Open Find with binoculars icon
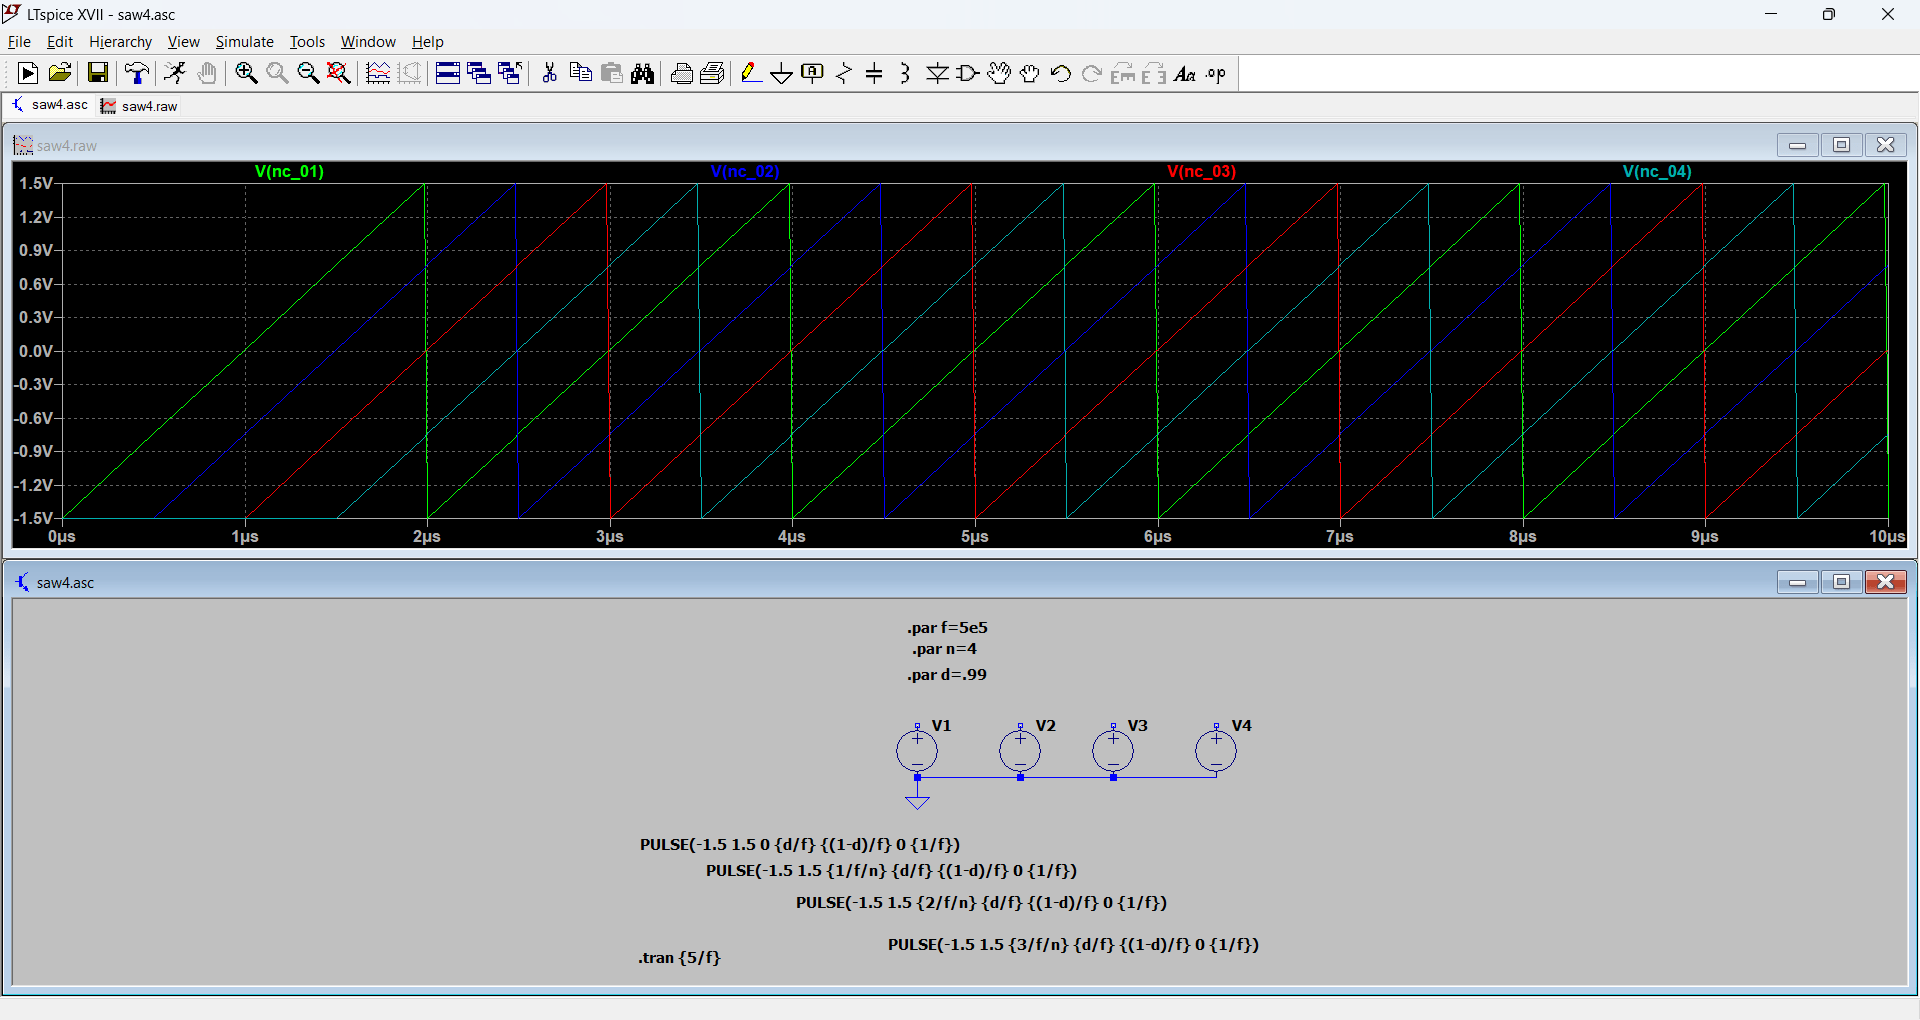This screenshot has height=1020, width=1920. (x=643, y=73)
